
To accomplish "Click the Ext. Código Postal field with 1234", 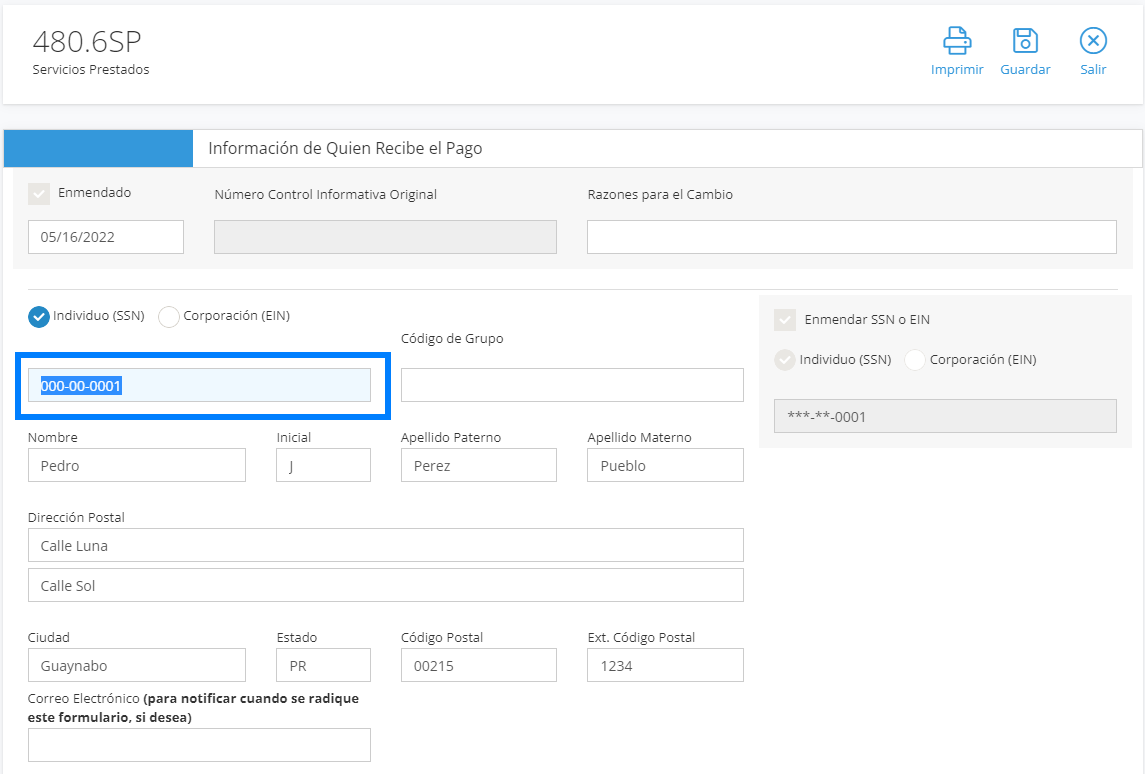I will [x=665, y=666].
